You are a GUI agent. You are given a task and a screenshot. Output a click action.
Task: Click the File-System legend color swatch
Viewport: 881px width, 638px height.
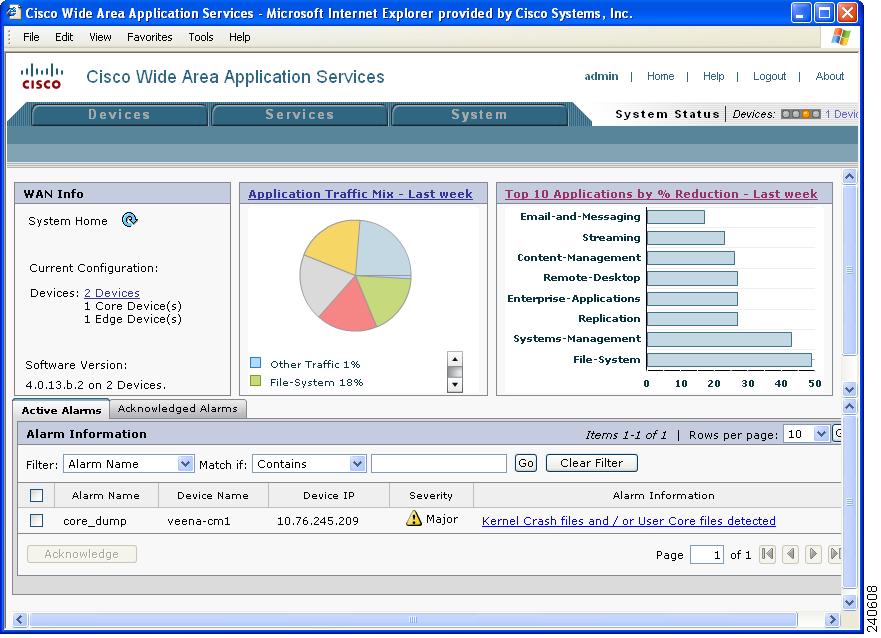pyautogui.click(x=256, y=381)
